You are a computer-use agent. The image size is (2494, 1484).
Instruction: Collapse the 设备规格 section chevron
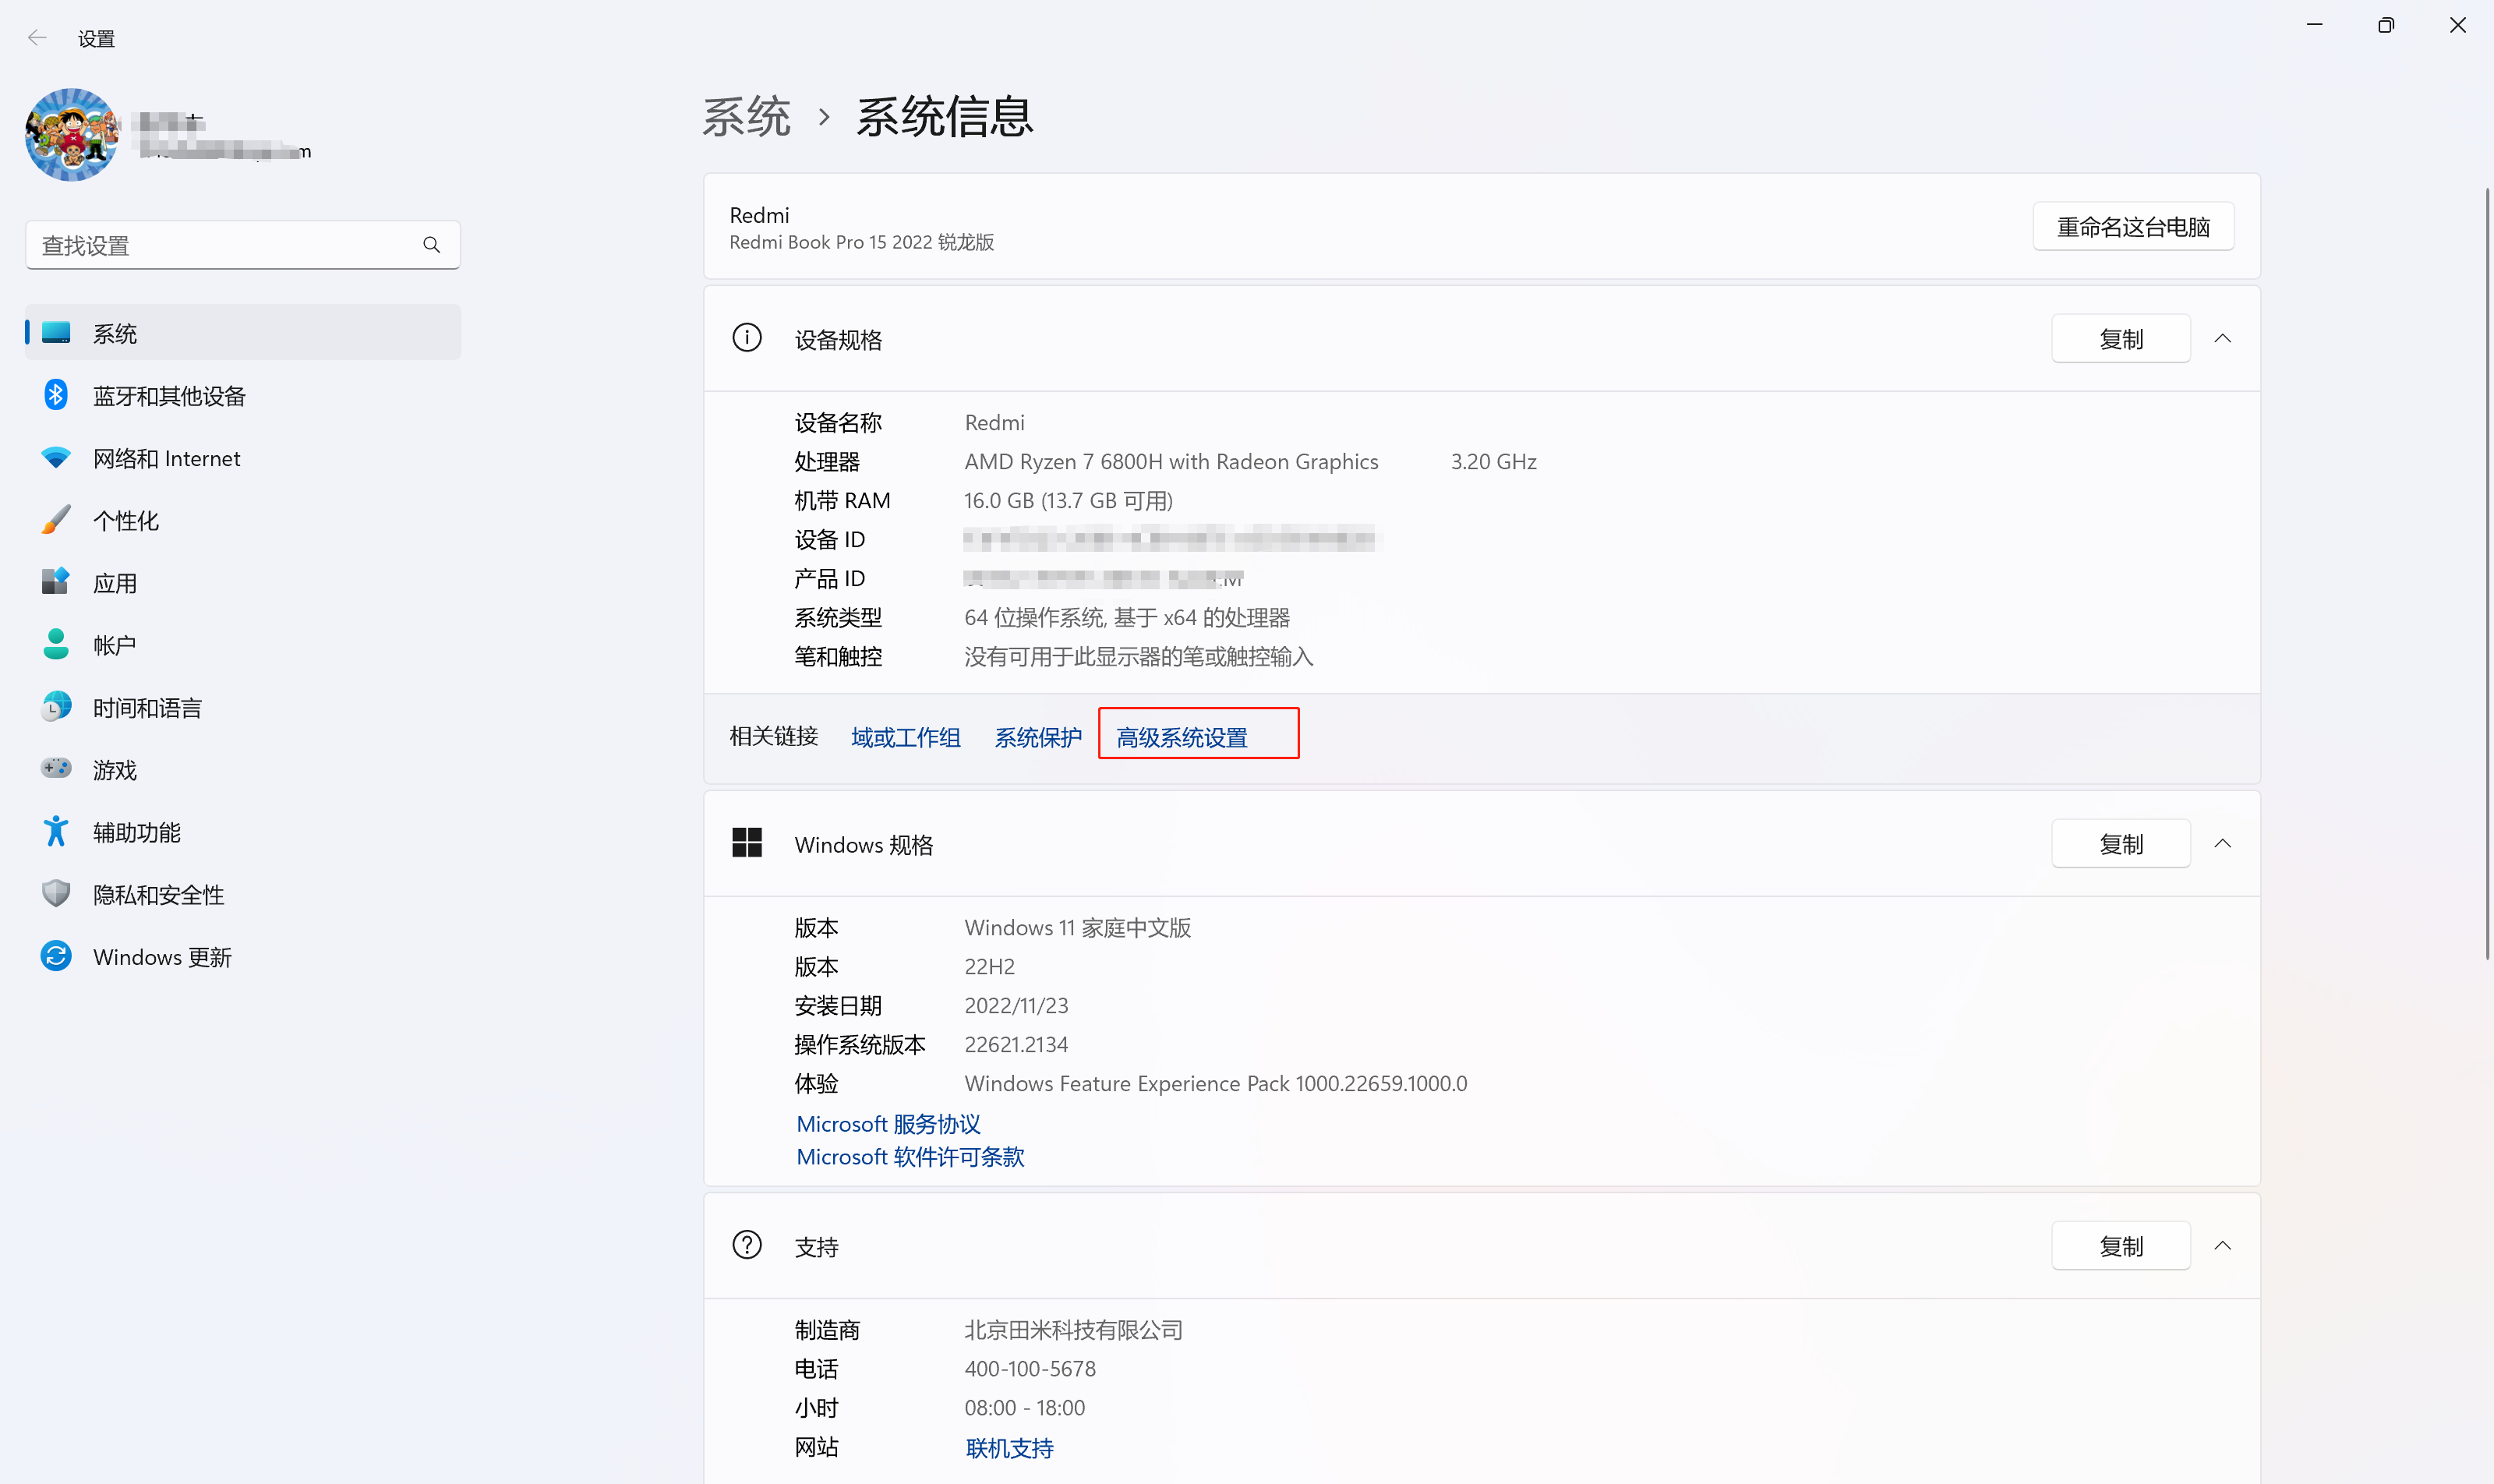pos(2222,339)
